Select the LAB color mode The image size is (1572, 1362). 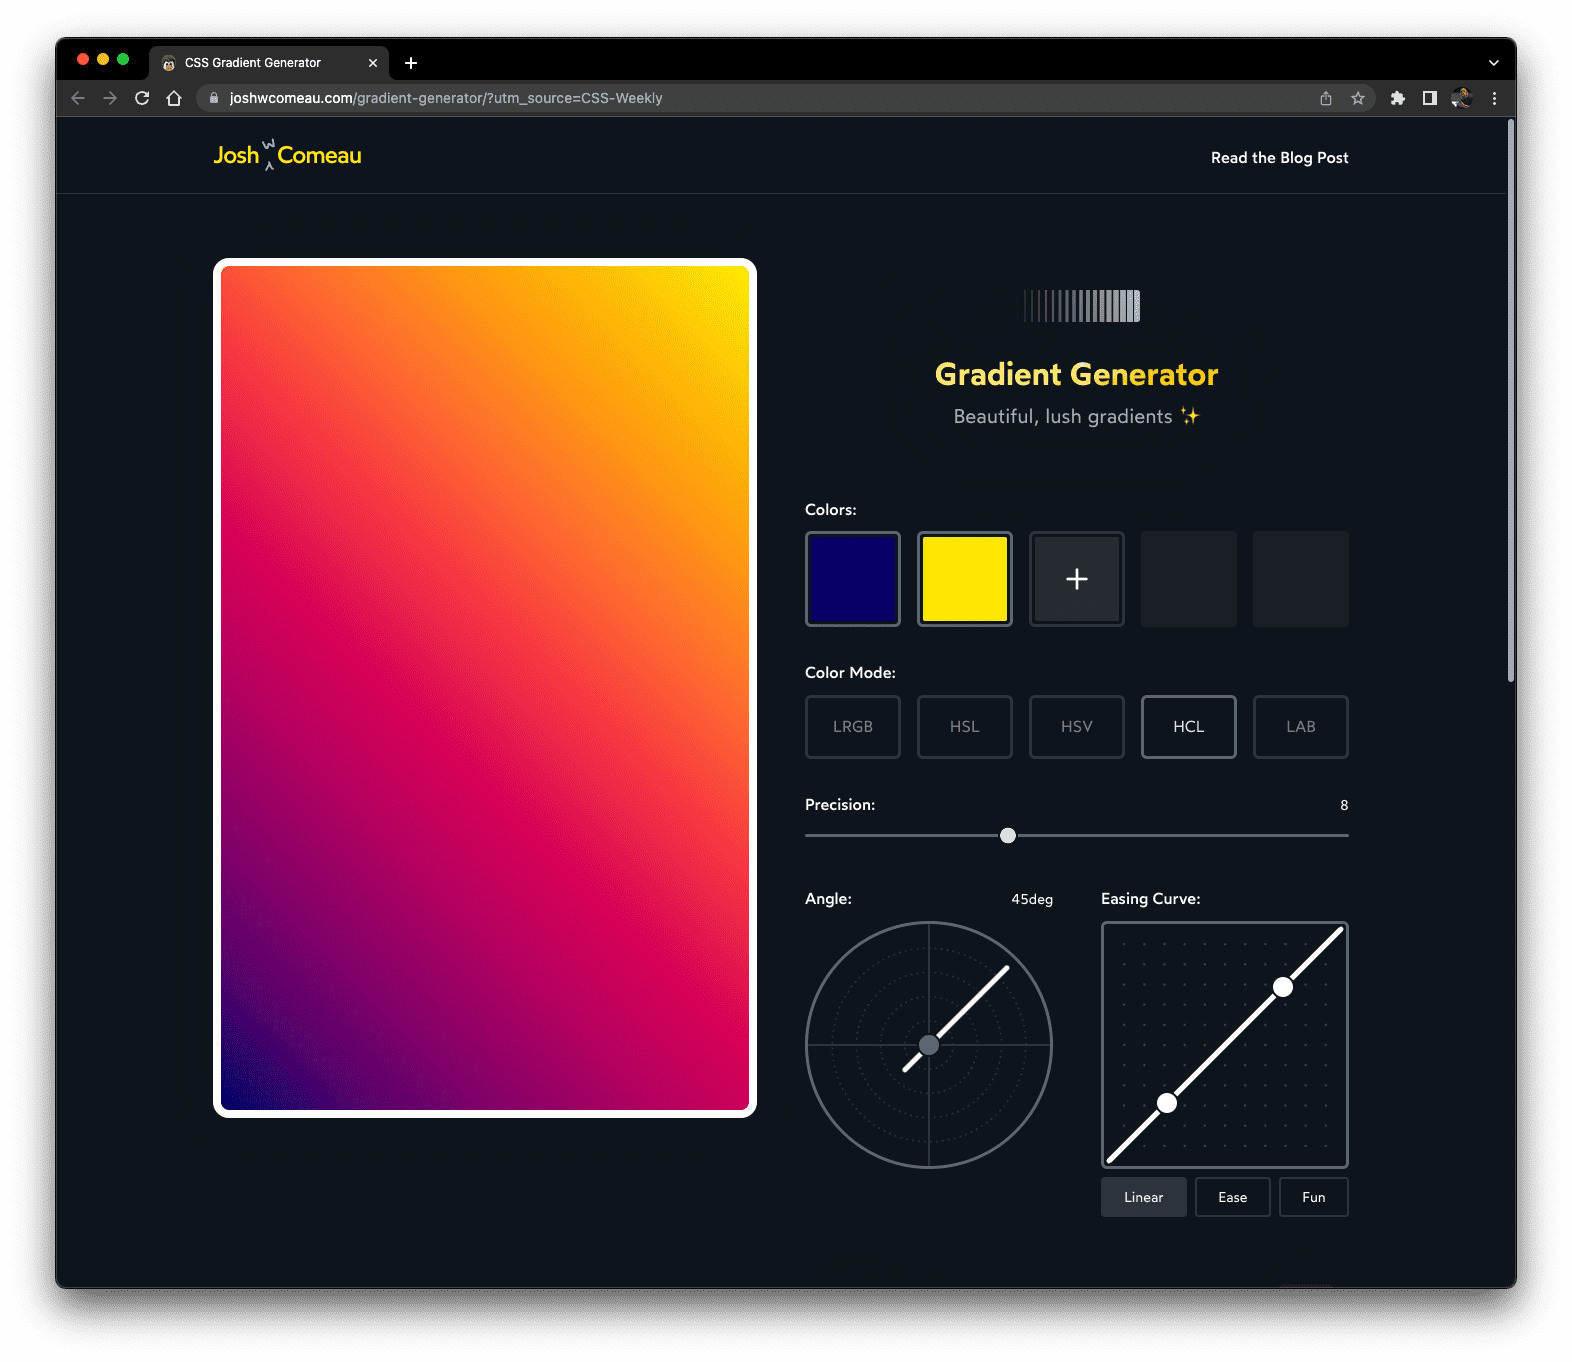tap(1301, 727)
